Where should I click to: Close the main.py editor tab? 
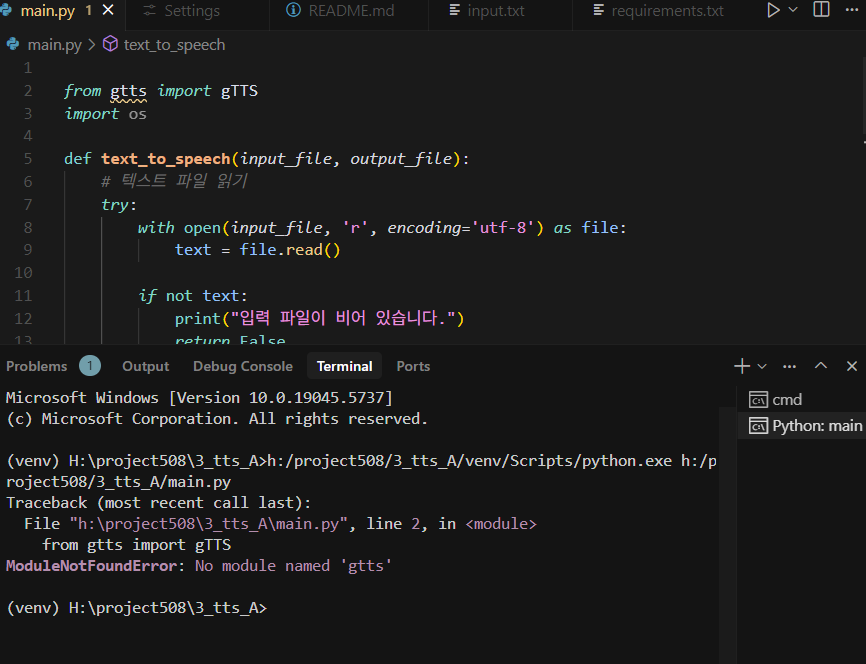pos(108,10)
